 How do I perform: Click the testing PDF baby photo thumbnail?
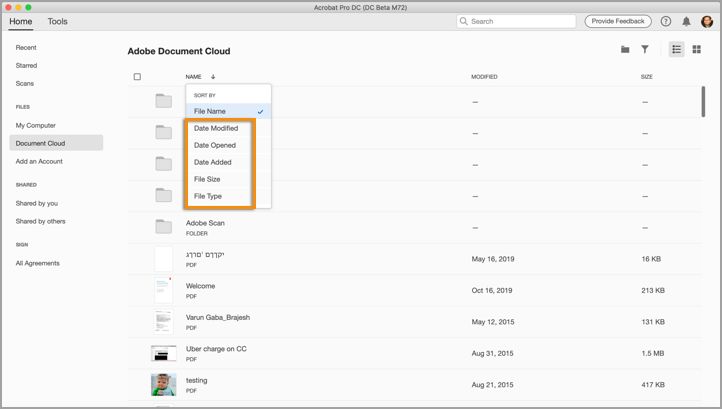coord(163,385)
